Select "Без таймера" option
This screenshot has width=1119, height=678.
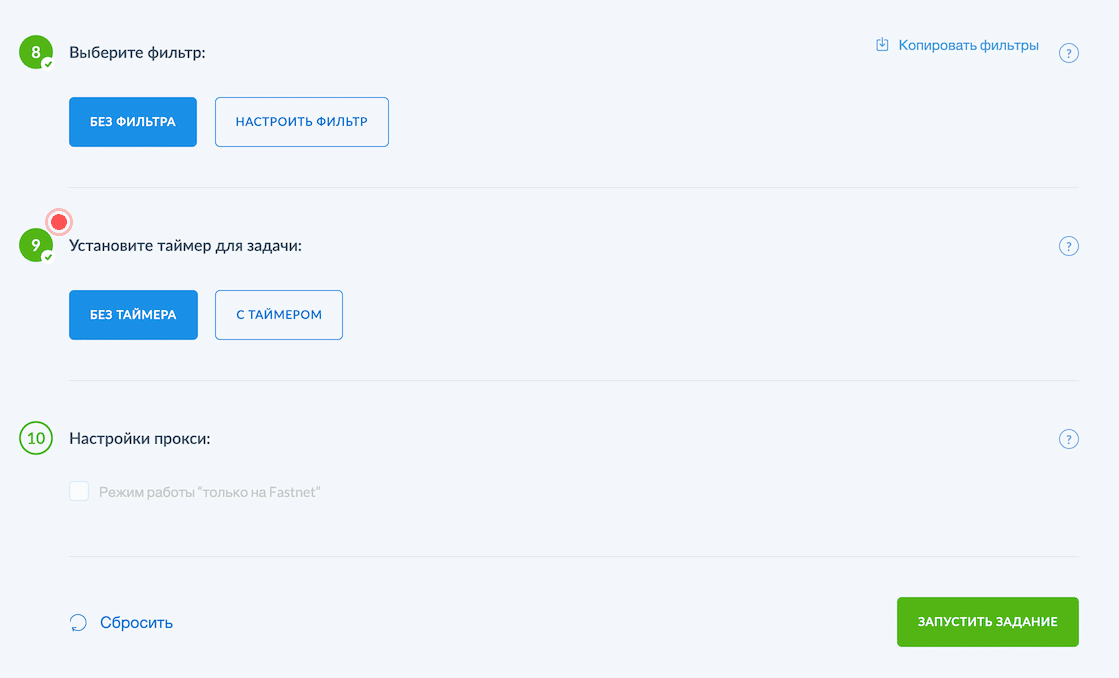pos(133,315)
